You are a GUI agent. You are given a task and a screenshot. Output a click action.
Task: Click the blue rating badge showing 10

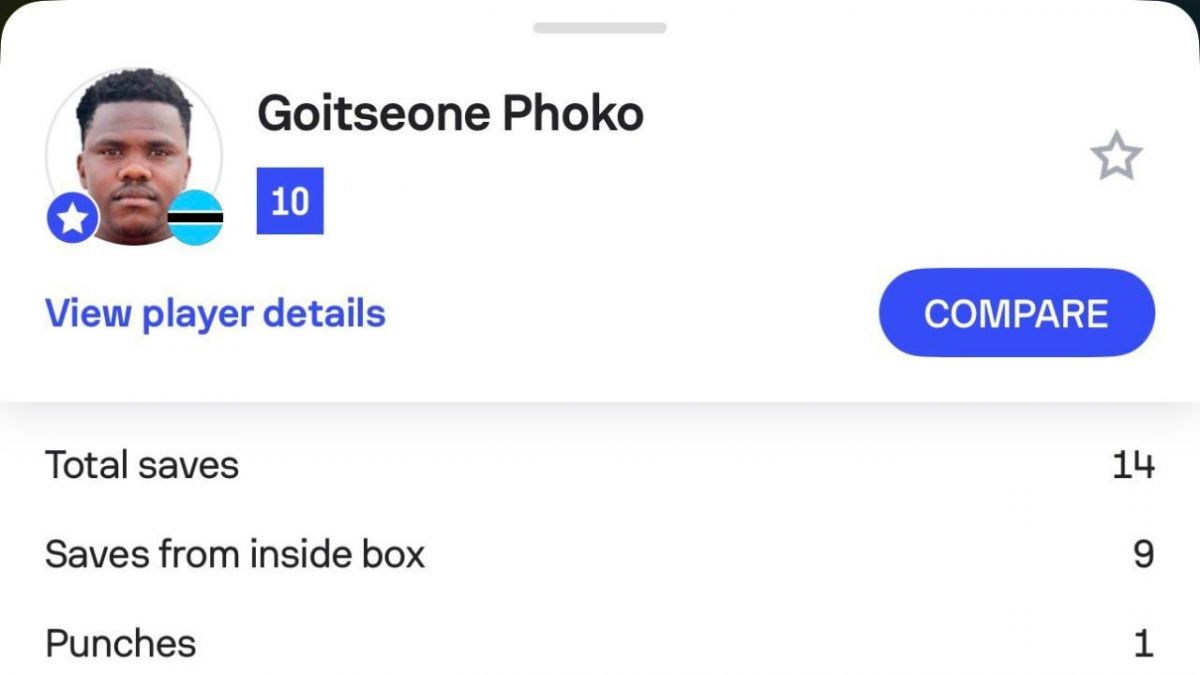pos(290,201)
